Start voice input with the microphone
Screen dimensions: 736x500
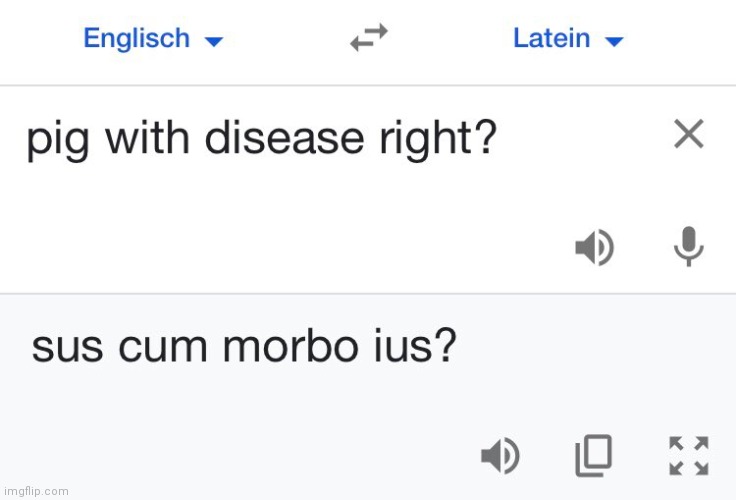(688, 247)
